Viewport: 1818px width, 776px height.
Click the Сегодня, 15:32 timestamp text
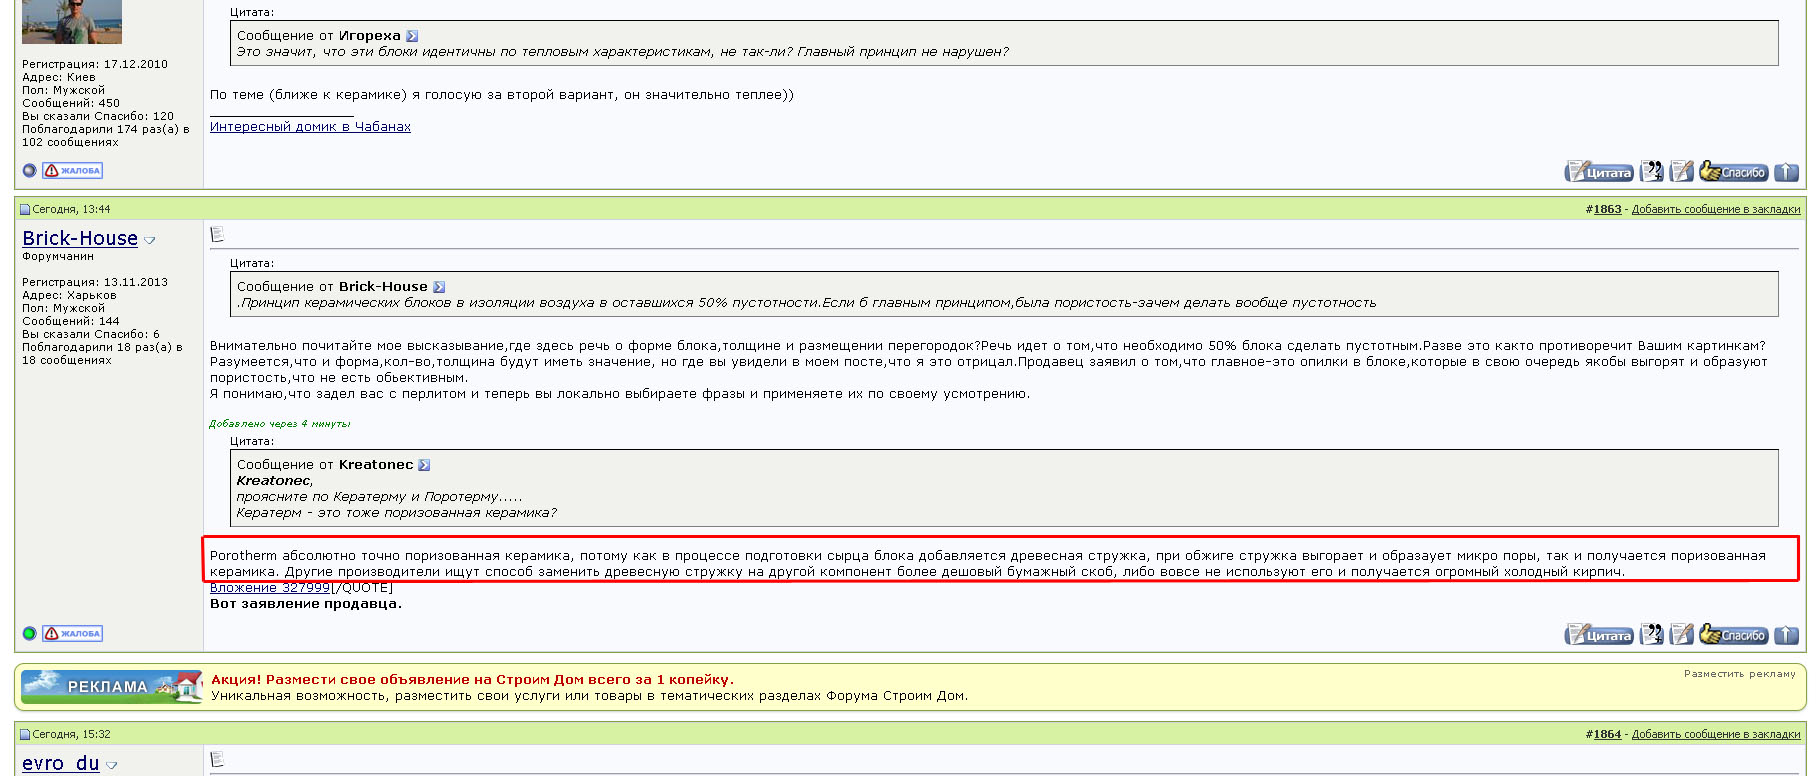71,735
